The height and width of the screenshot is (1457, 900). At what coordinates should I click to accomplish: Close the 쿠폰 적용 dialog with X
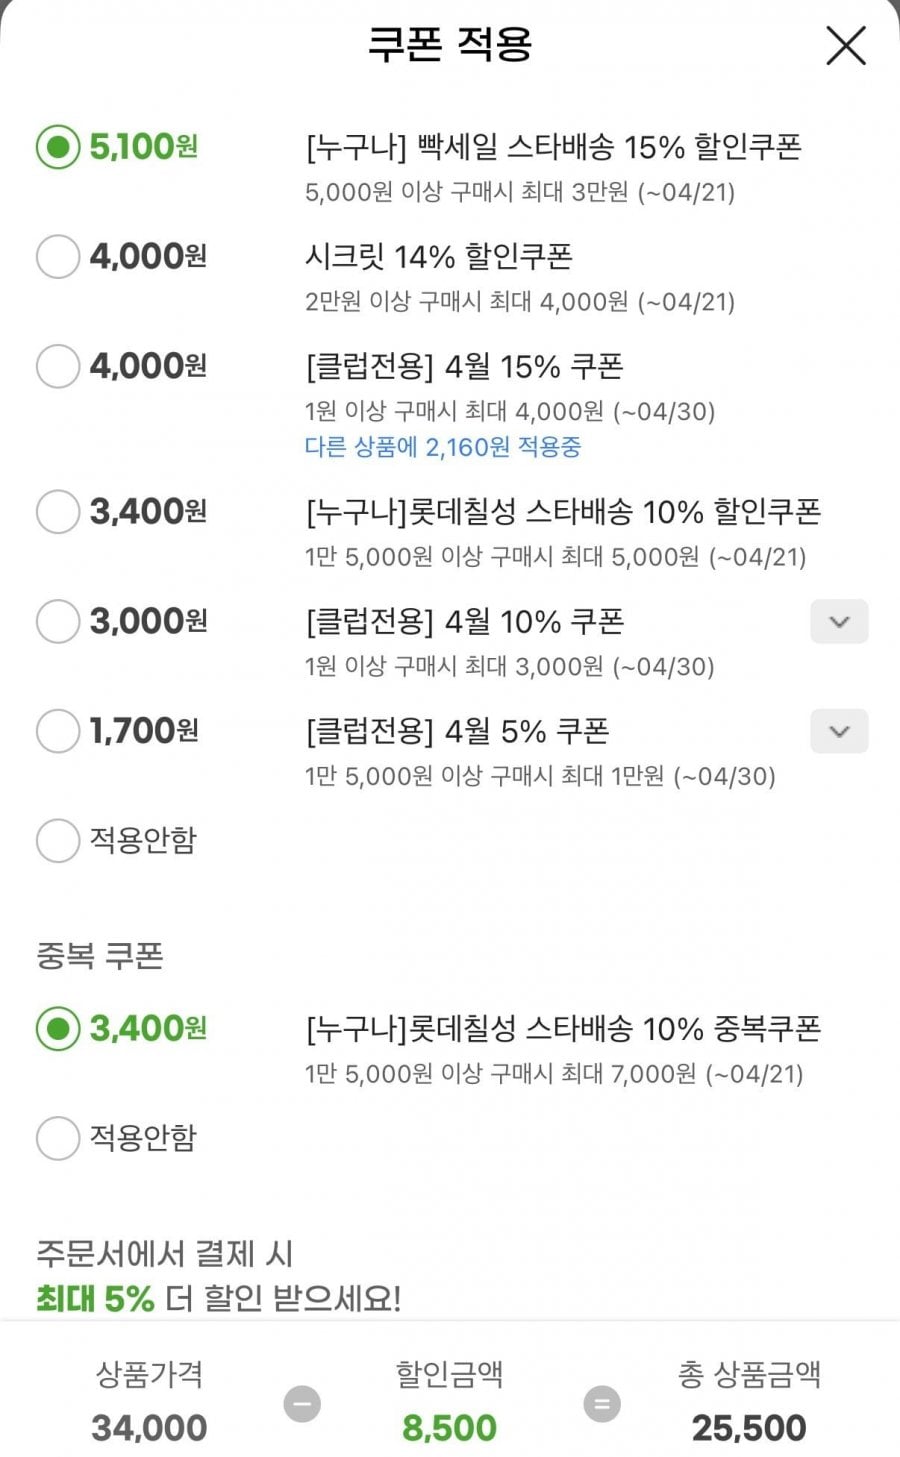[x=845, y=46]
